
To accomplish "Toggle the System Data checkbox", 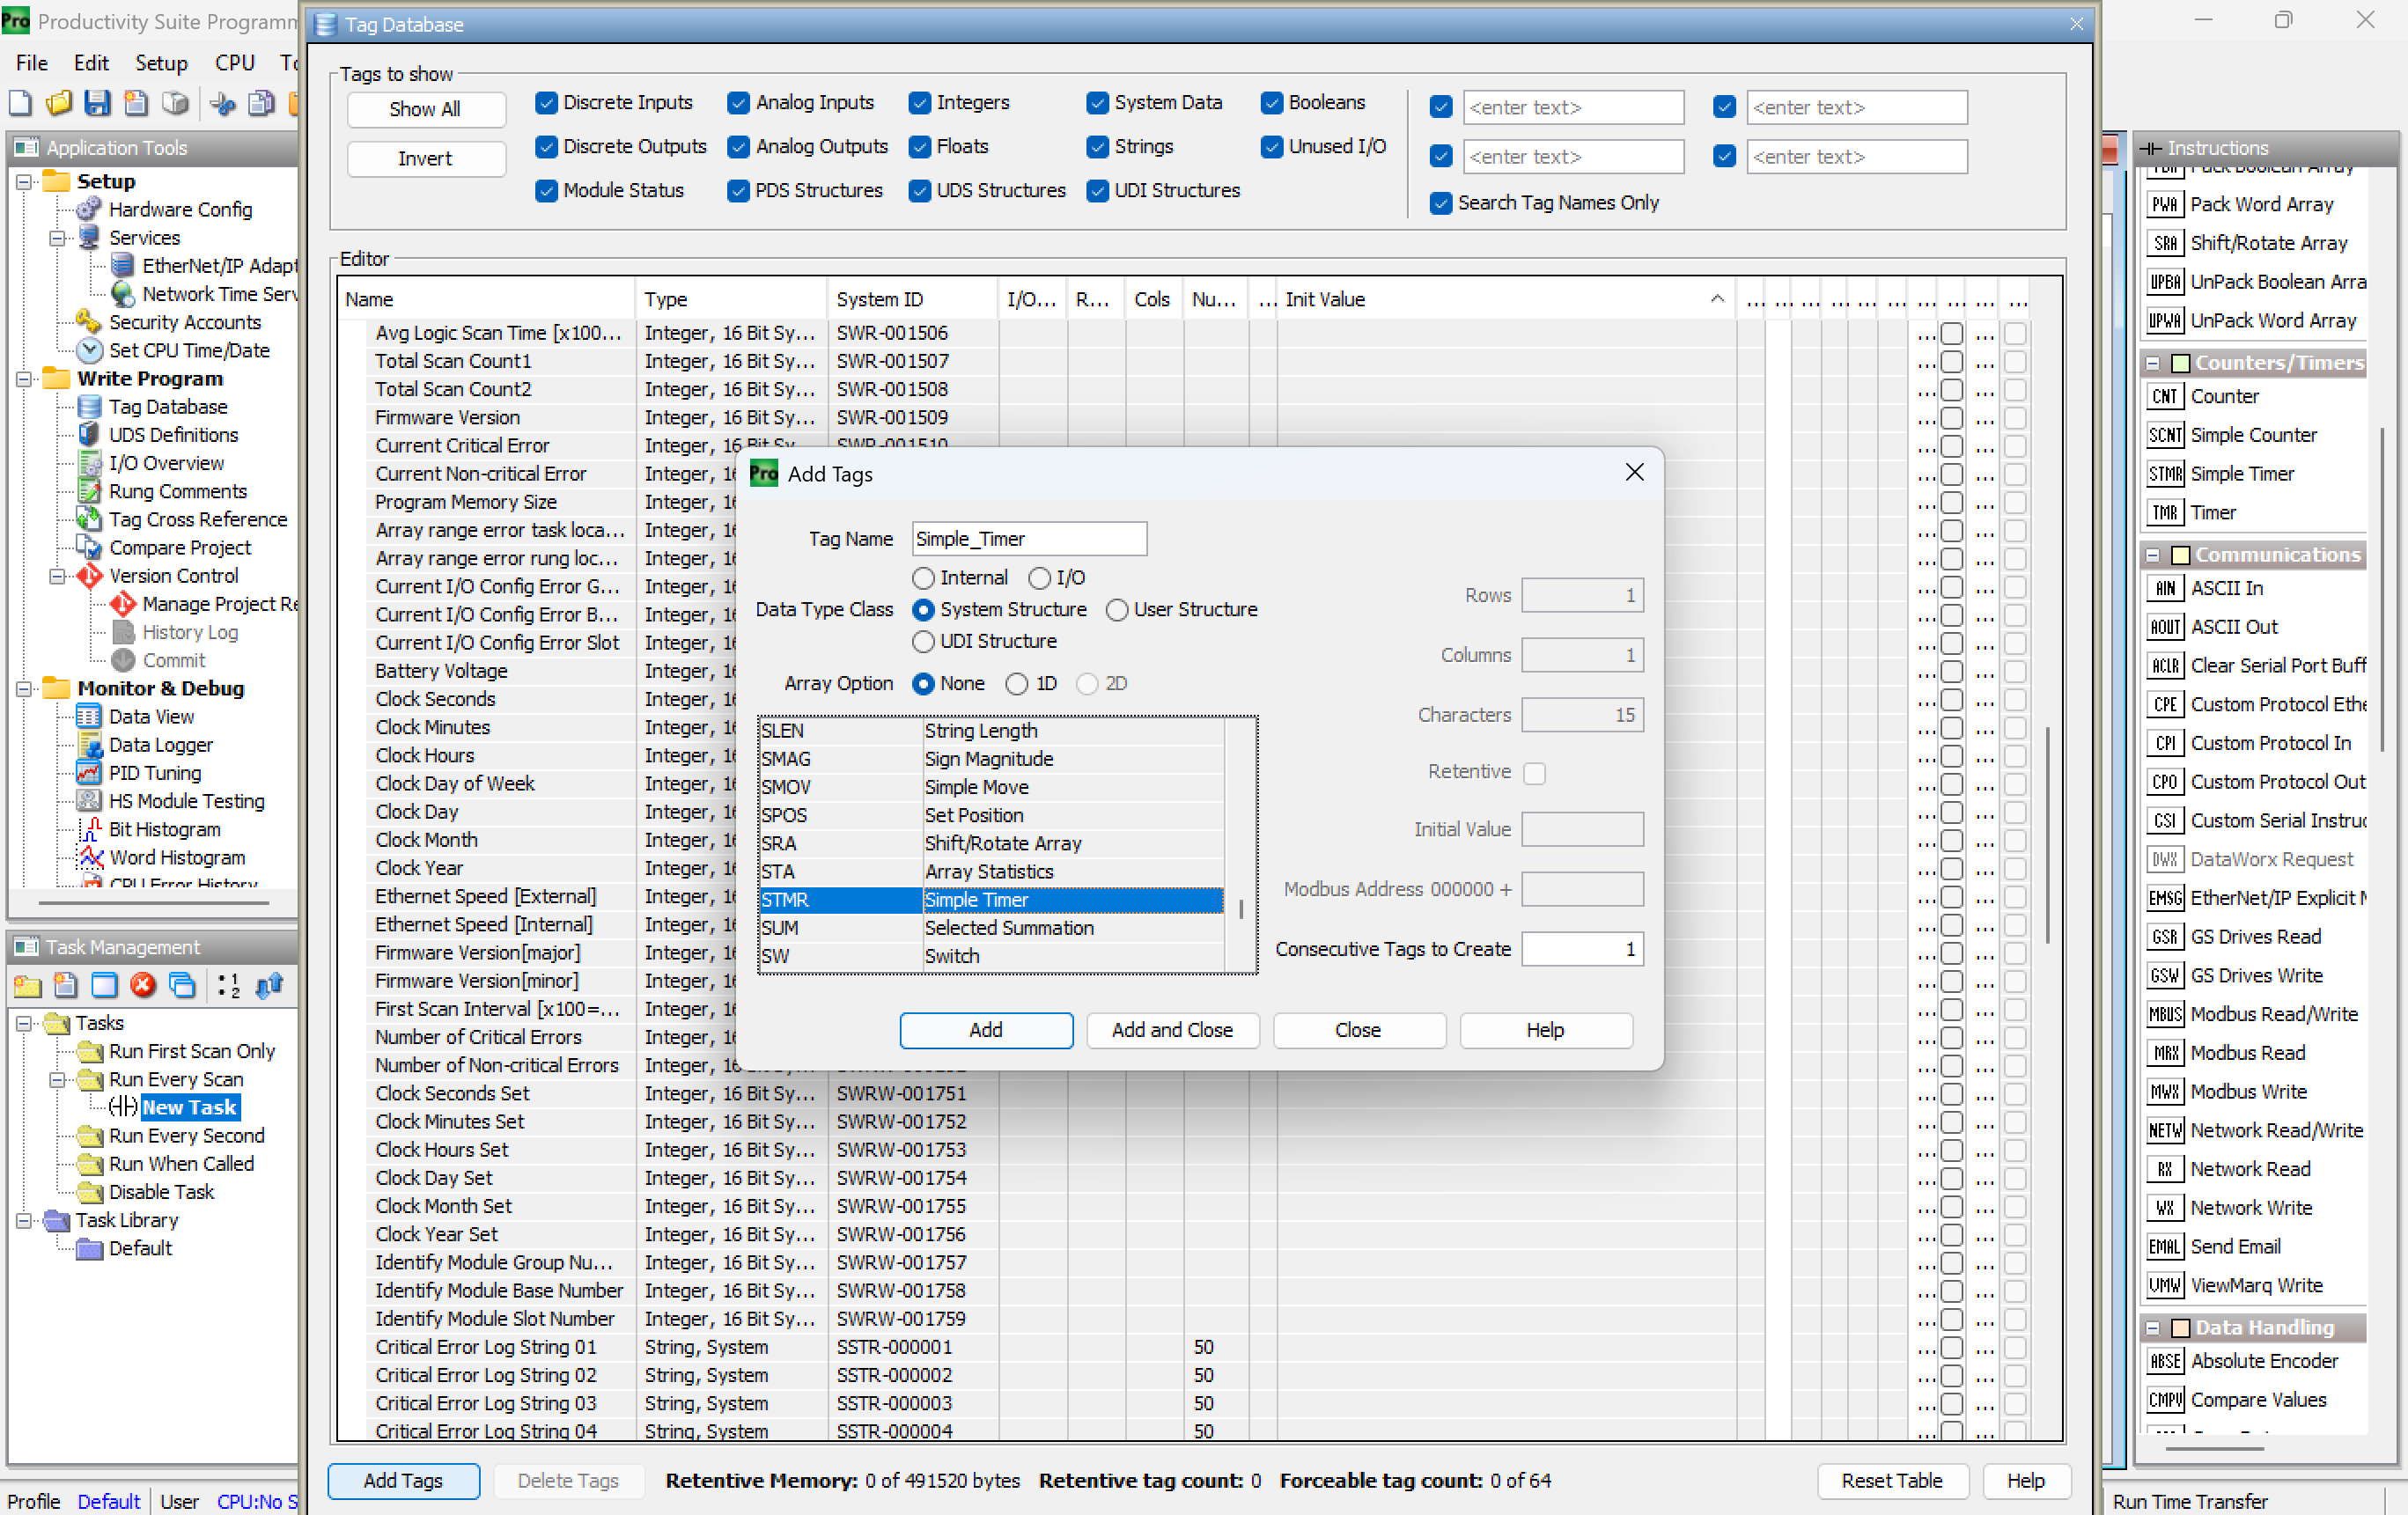I will (x=1097, y=102).
